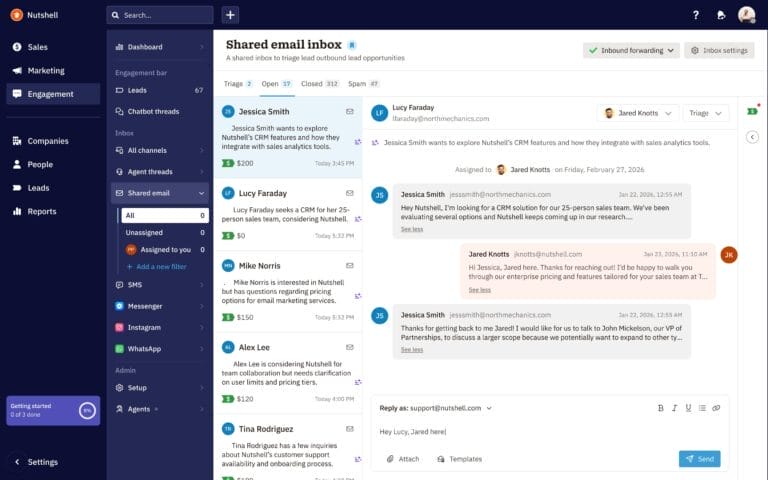Click See less under first Jessica Smith message
Viewport: 768px width, 480px height.
[x=412, y=229]
